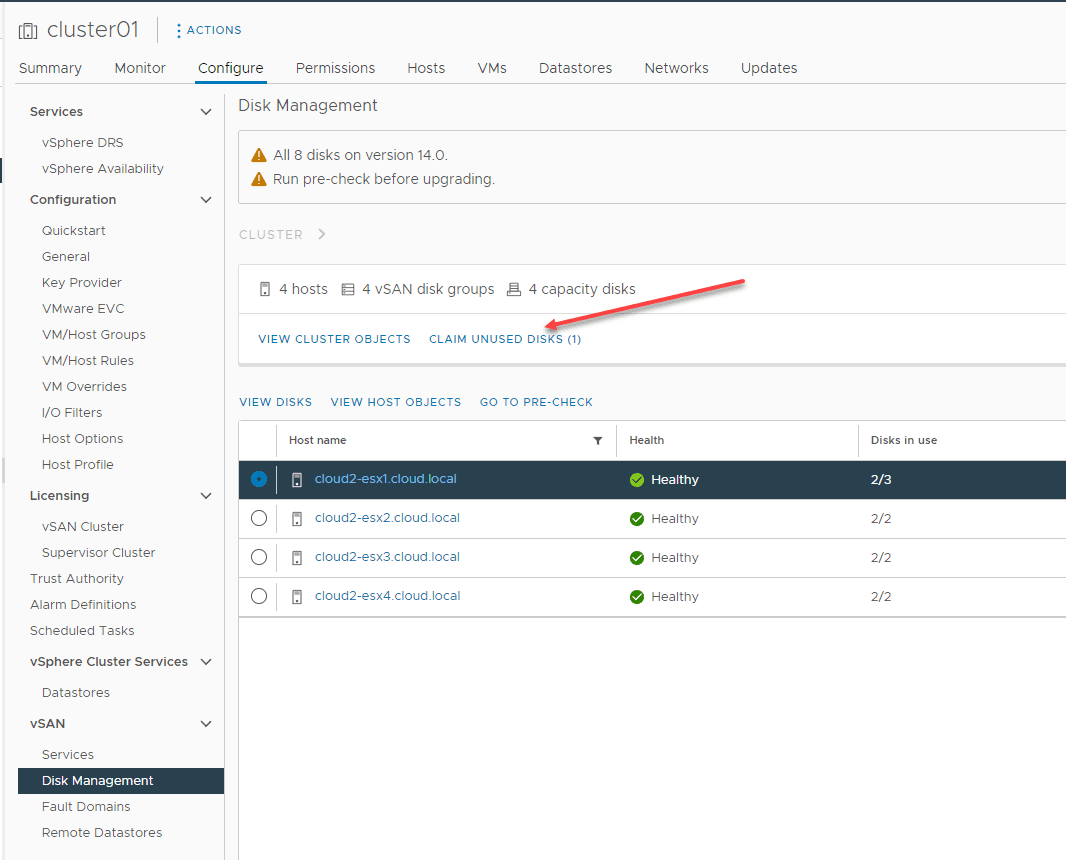The image size is (1066, 860).
Task: Select the radio button for cloud2-esx4.cloud.local
Action: [258, 596]
